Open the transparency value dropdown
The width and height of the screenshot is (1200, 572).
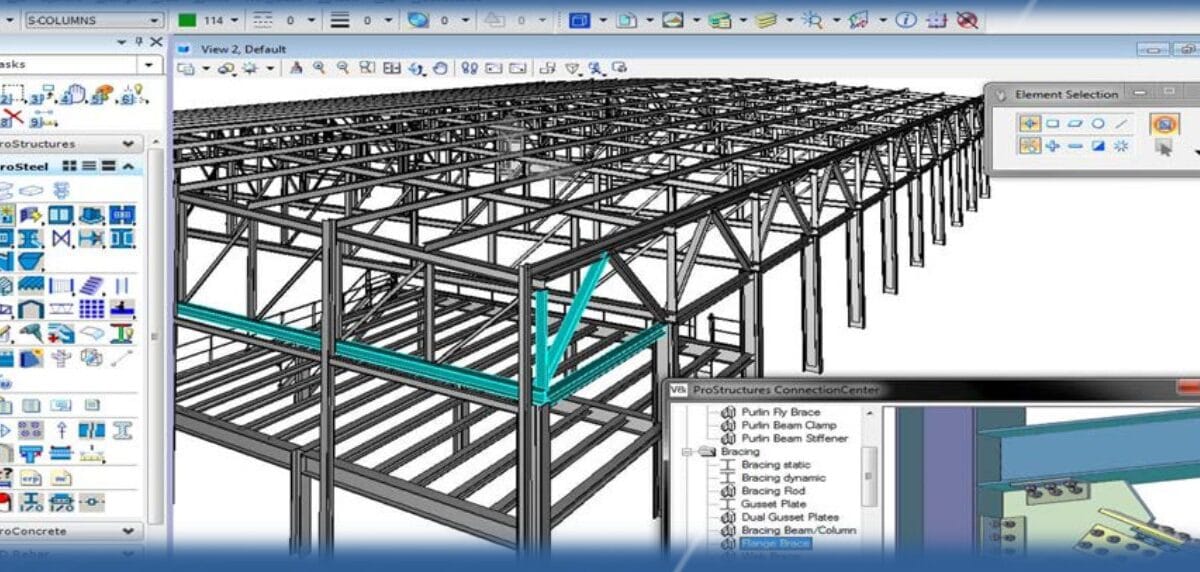[465, 20]
